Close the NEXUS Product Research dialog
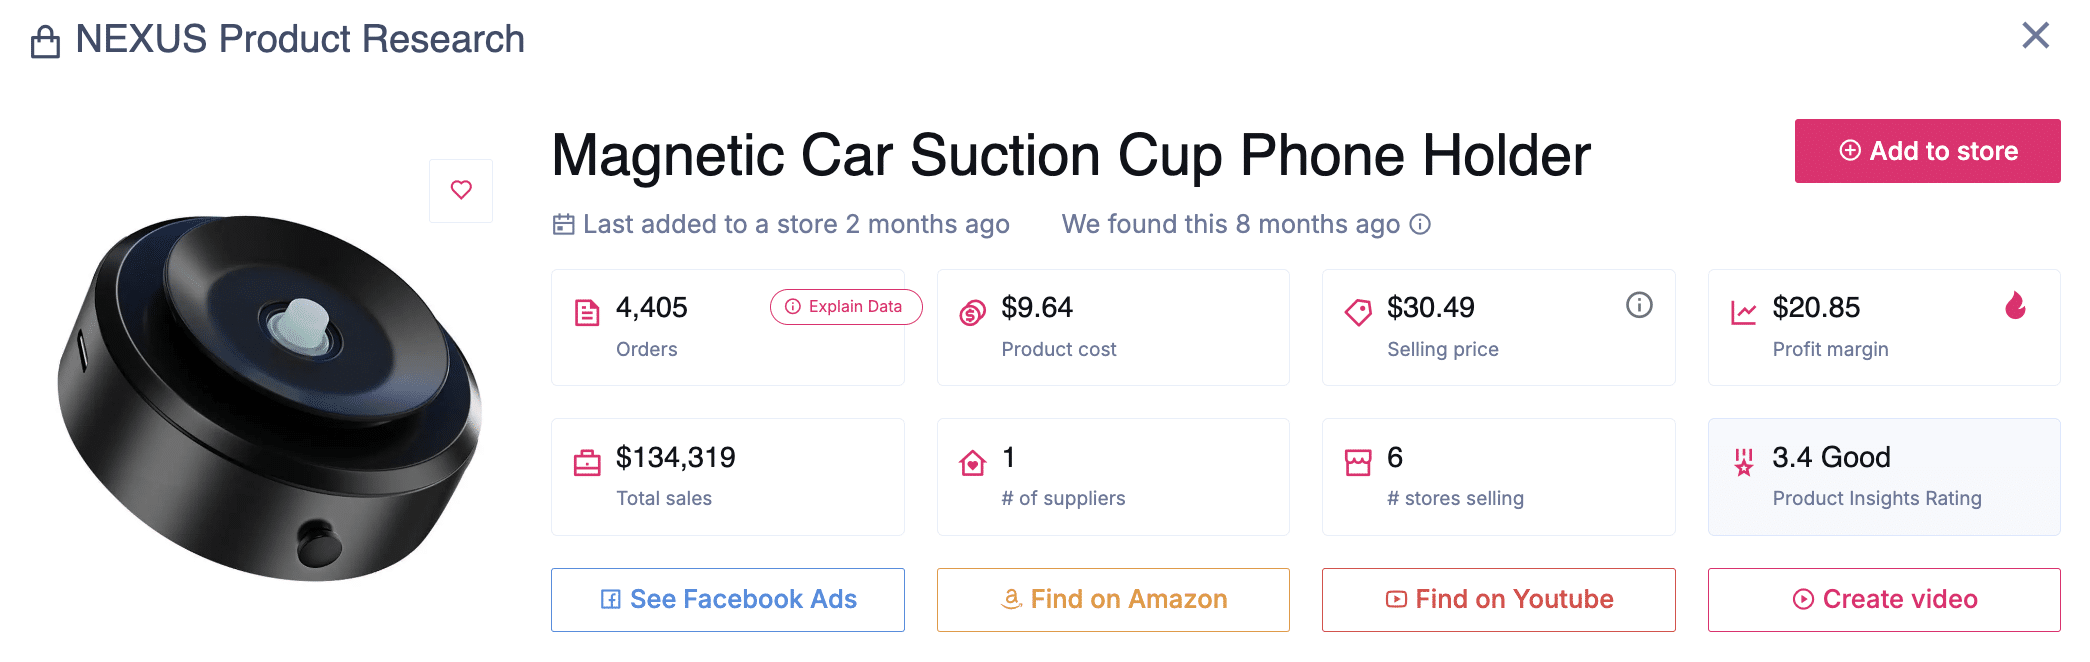The image size is (2090, 662). (2035, 36)
